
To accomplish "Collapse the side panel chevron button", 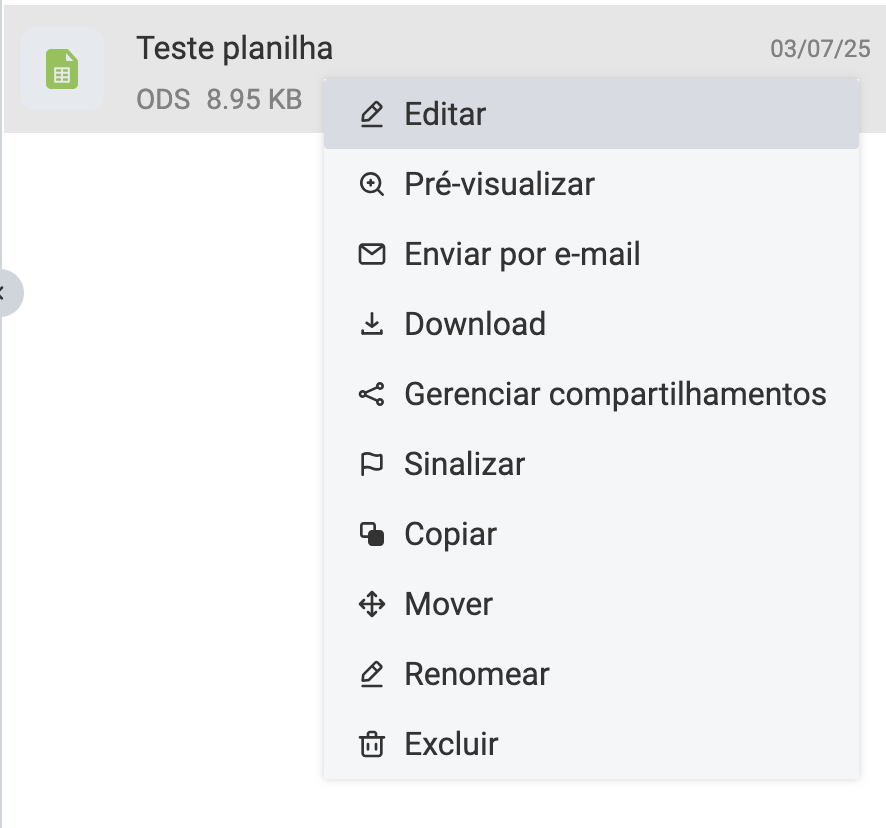I will click(x=6, y=293).
